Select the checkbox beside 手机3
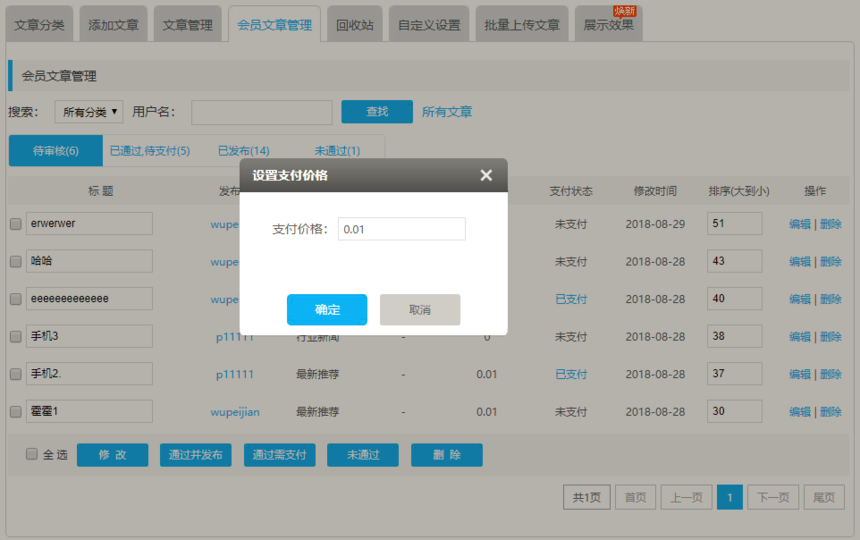 coord(15,336)
